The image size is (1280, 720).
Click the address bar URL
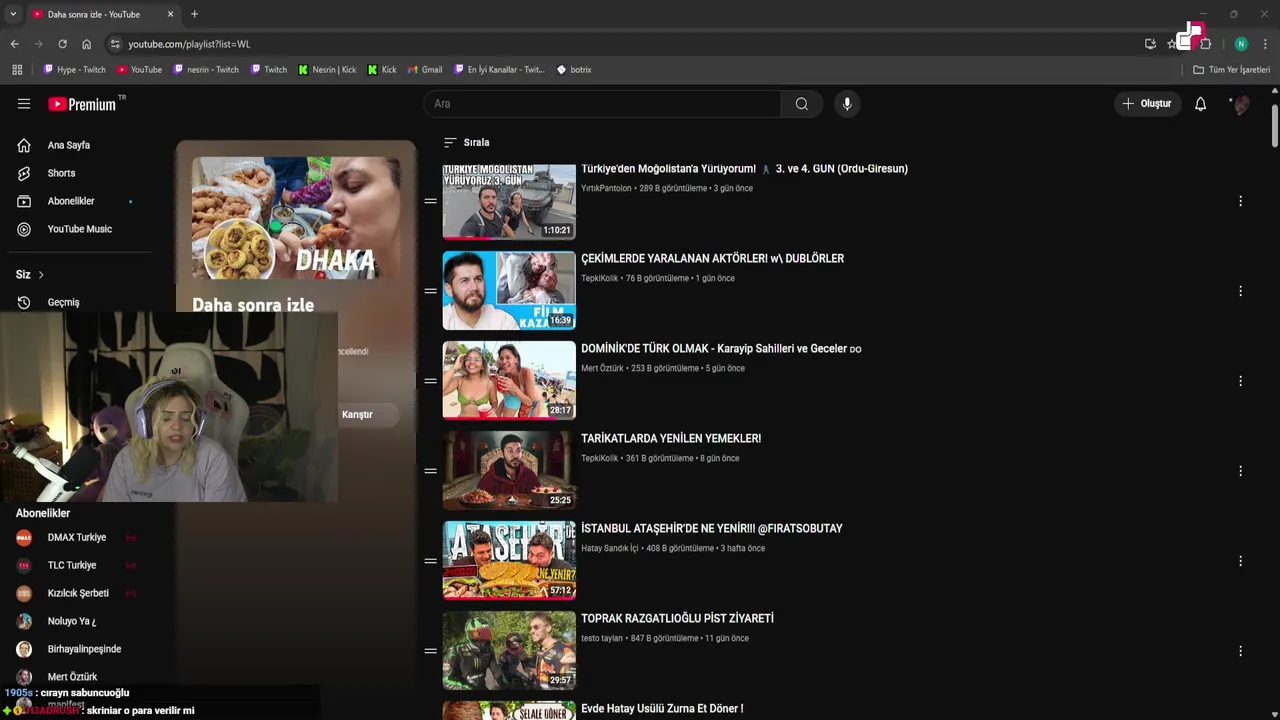189,44
